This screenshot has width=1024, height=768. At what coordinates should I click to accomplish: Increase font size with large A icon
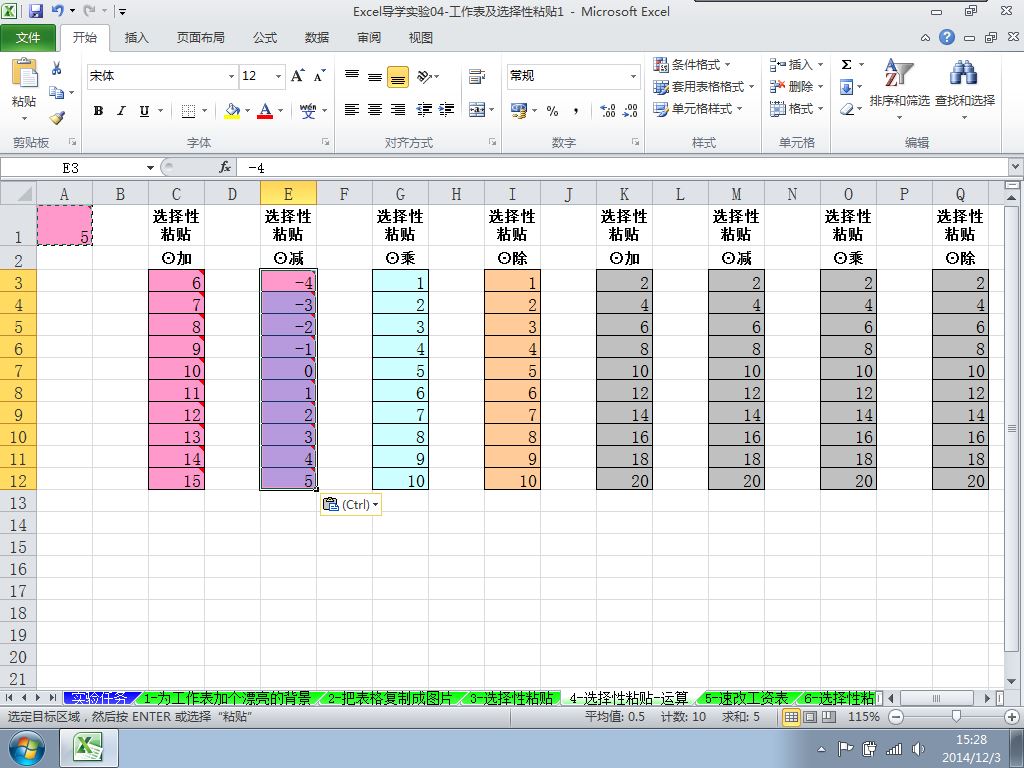pos(298,76)
